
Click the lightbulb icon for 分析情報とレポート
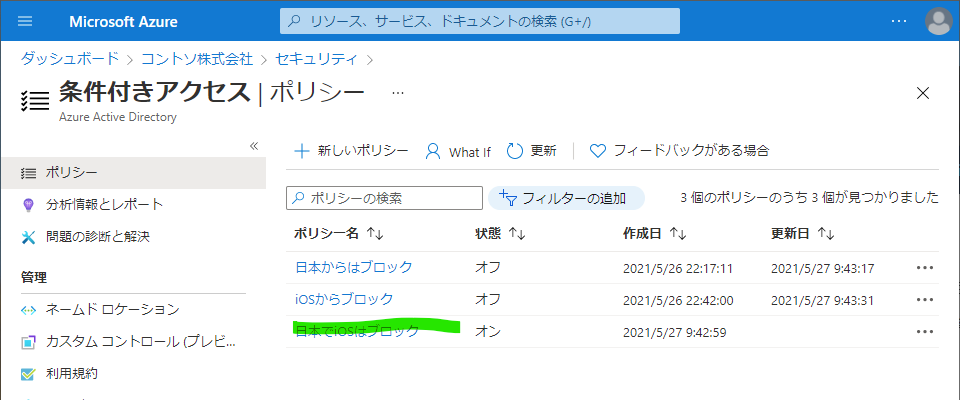click(28, 205)
